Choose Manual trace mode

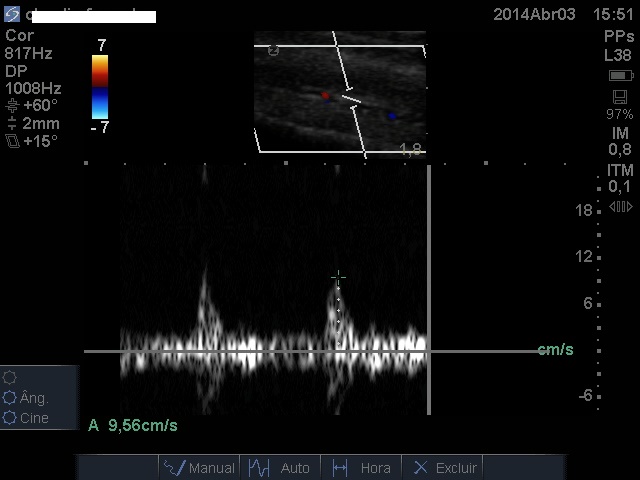click(x=200, y=467)
